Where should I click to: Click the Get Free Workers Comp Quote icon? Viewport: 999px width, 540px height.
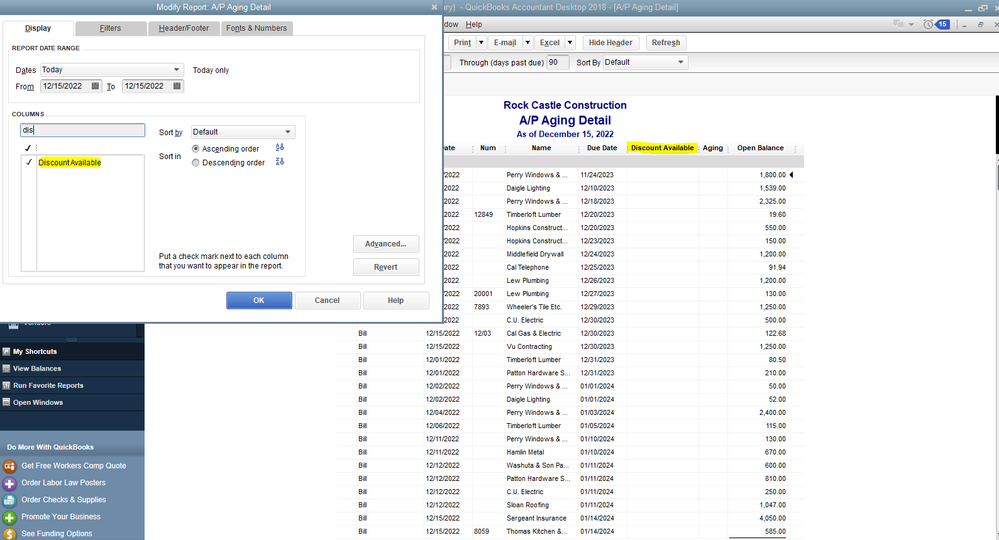(9, 466)
